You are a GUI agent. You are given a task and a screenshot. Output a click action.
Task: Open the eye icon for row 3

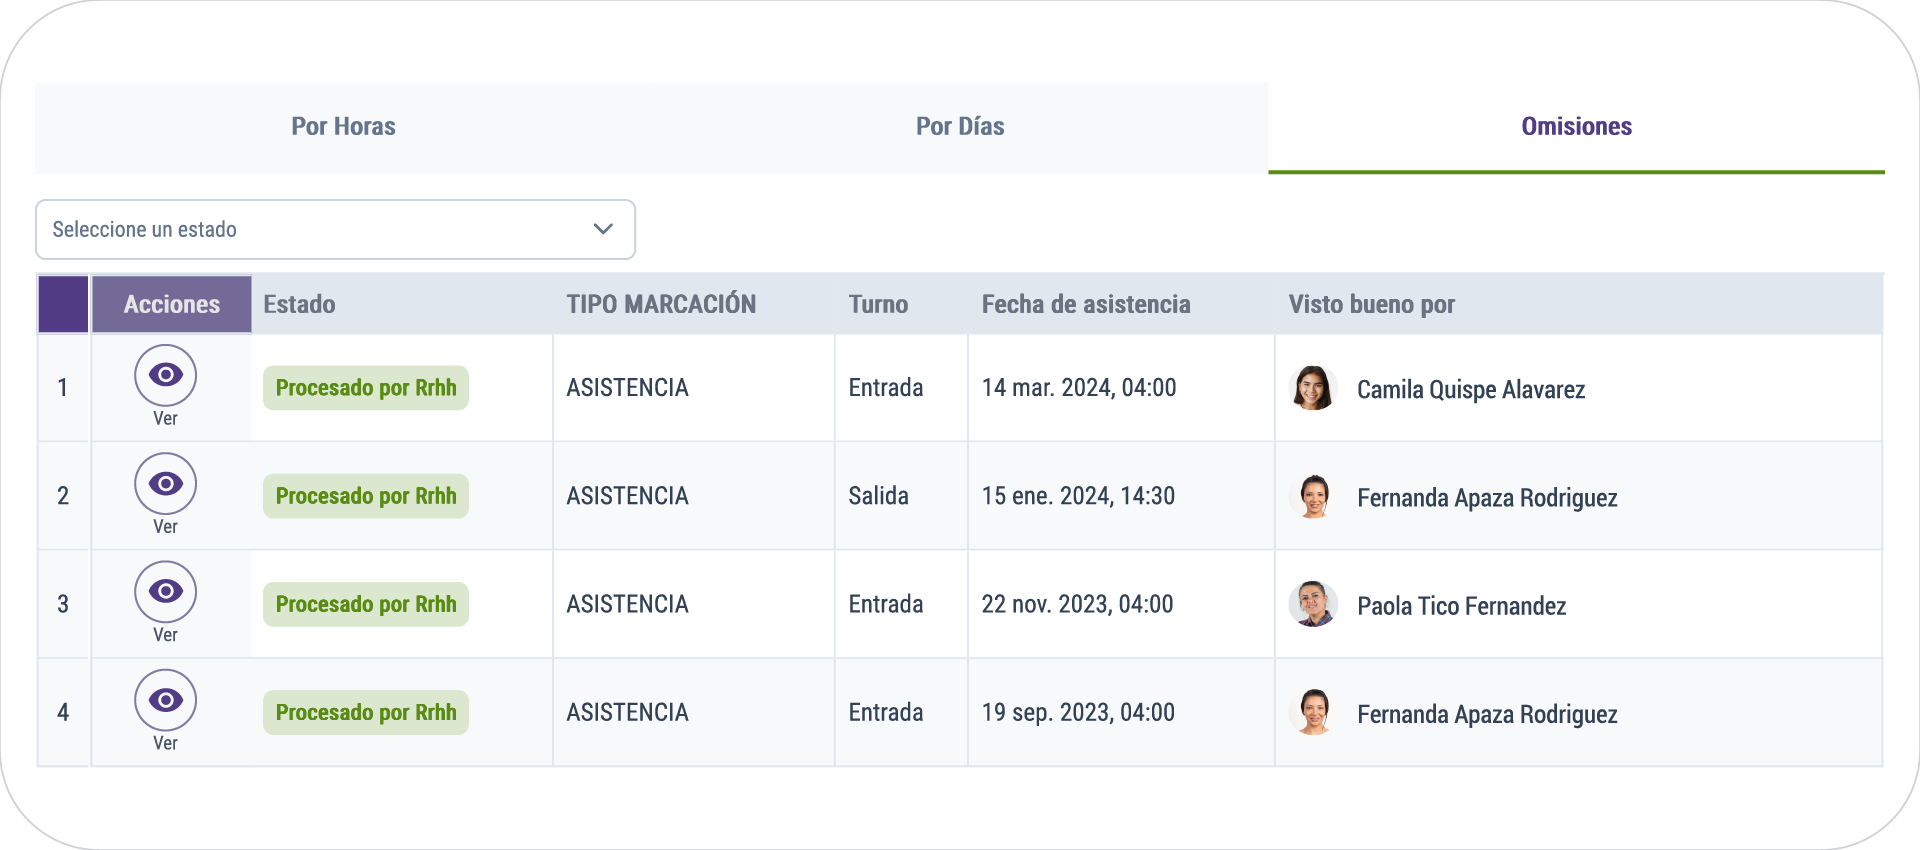click(x=165, y=592)
